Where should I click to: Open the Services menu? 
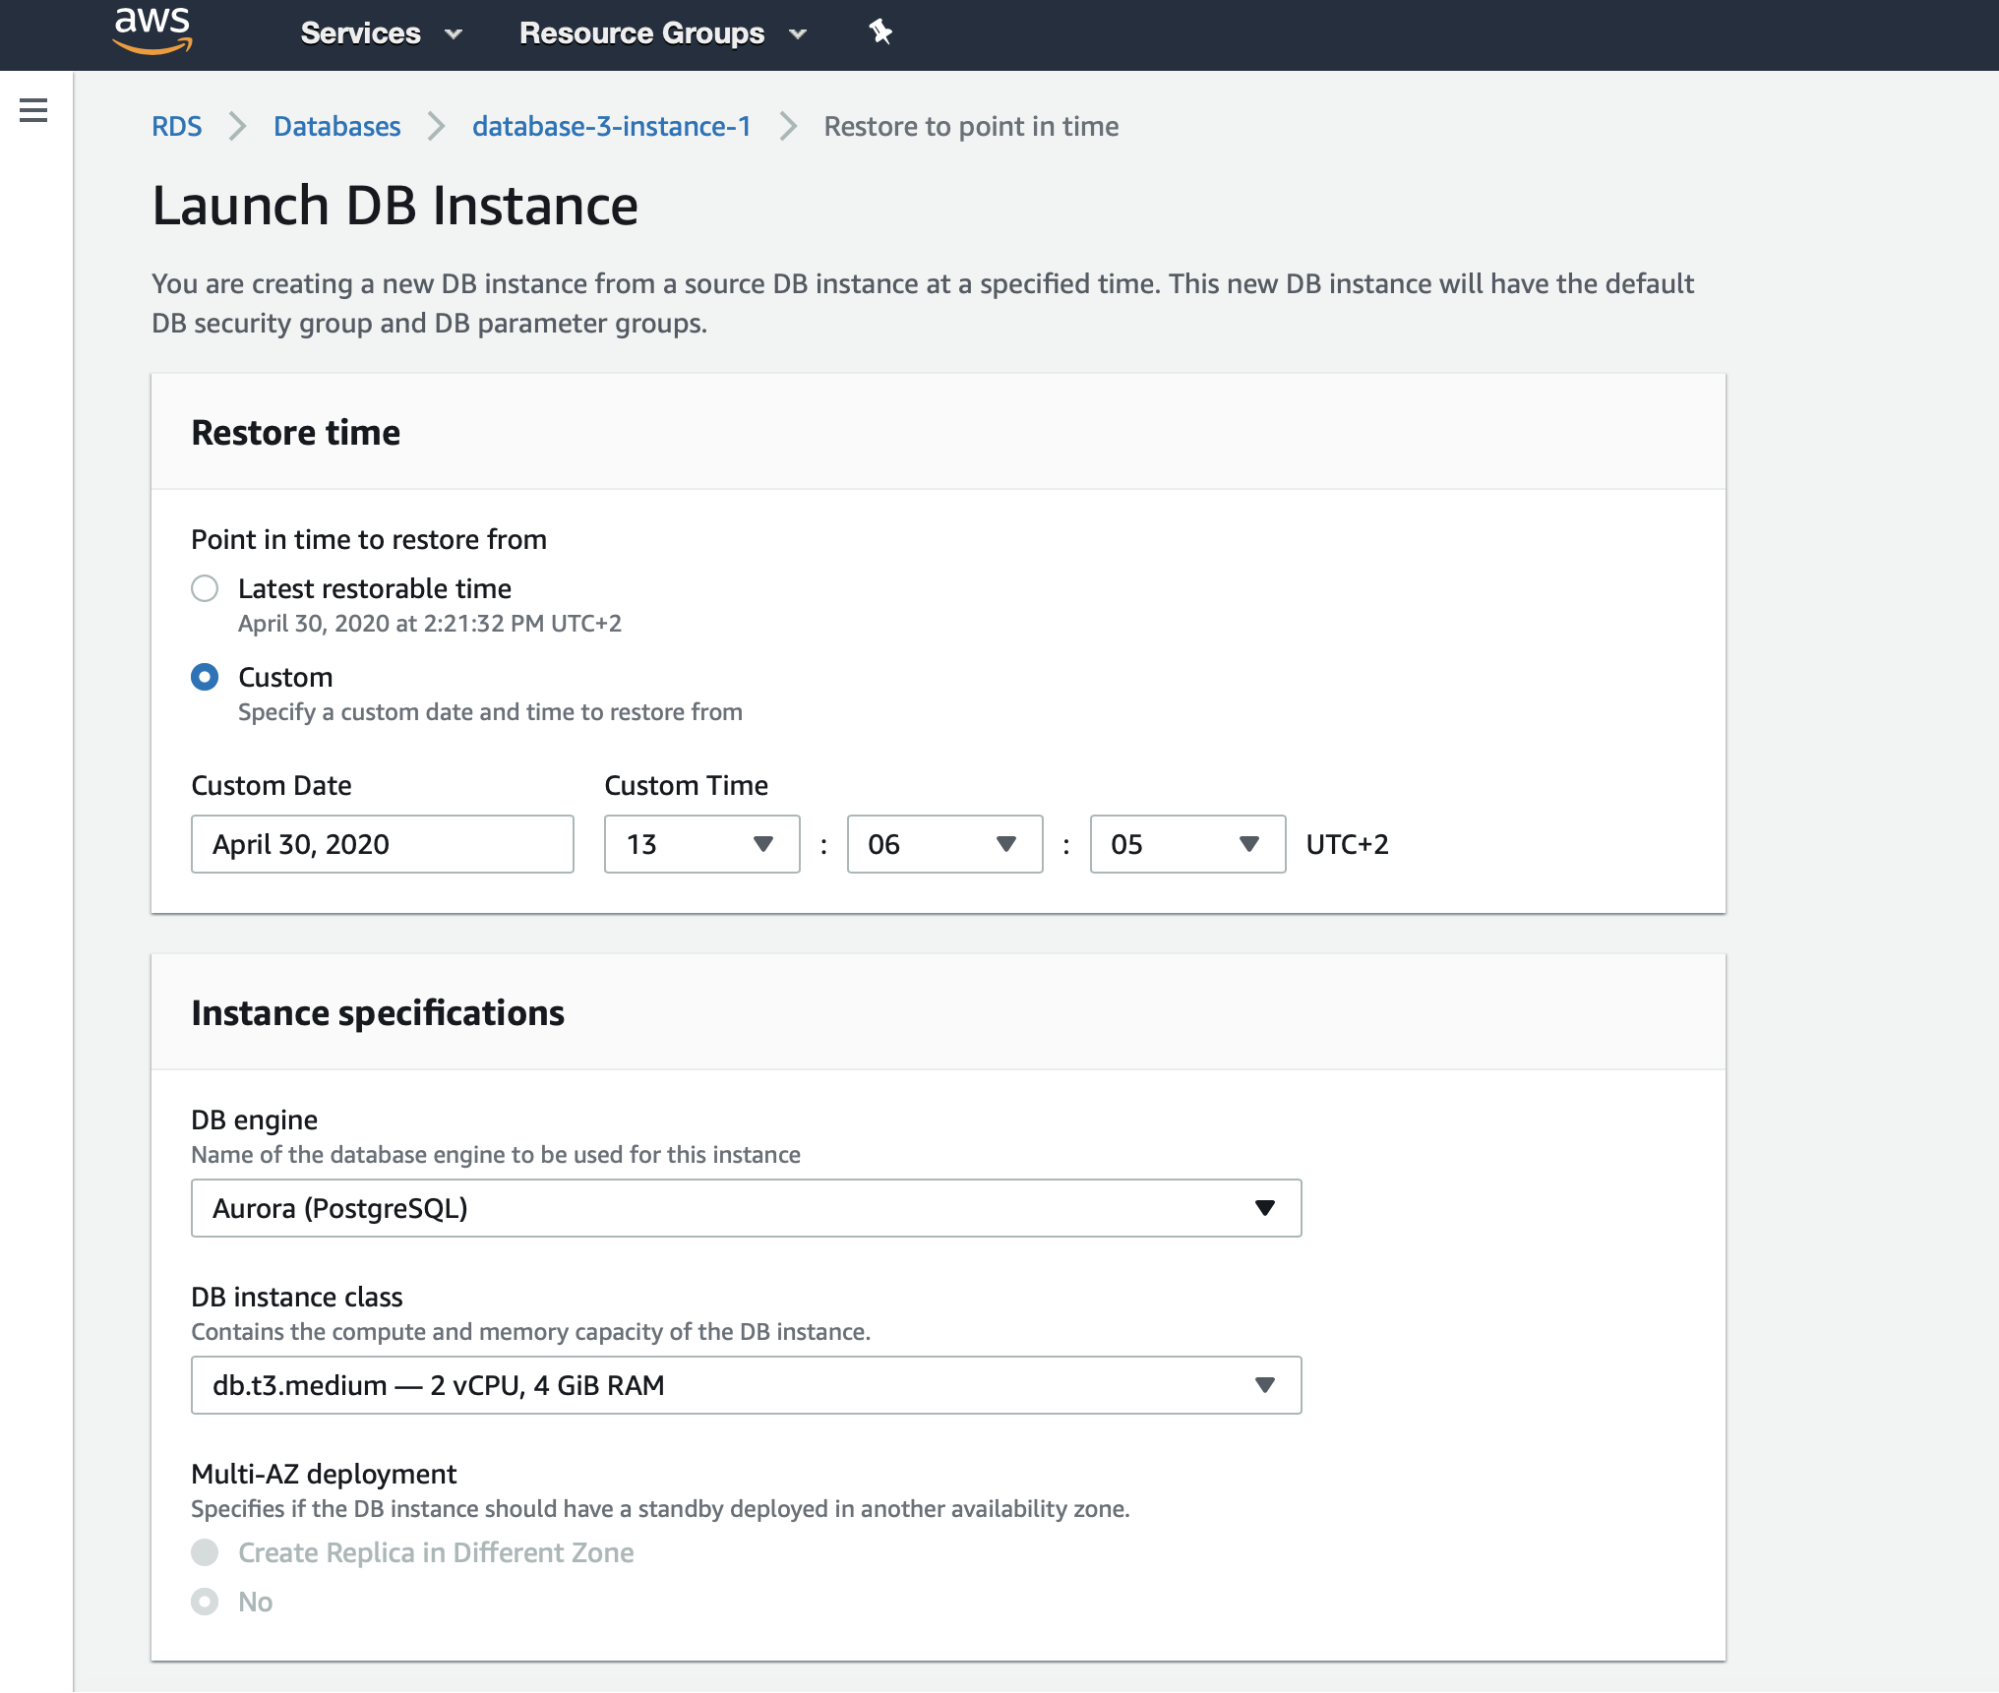(381, 33)
